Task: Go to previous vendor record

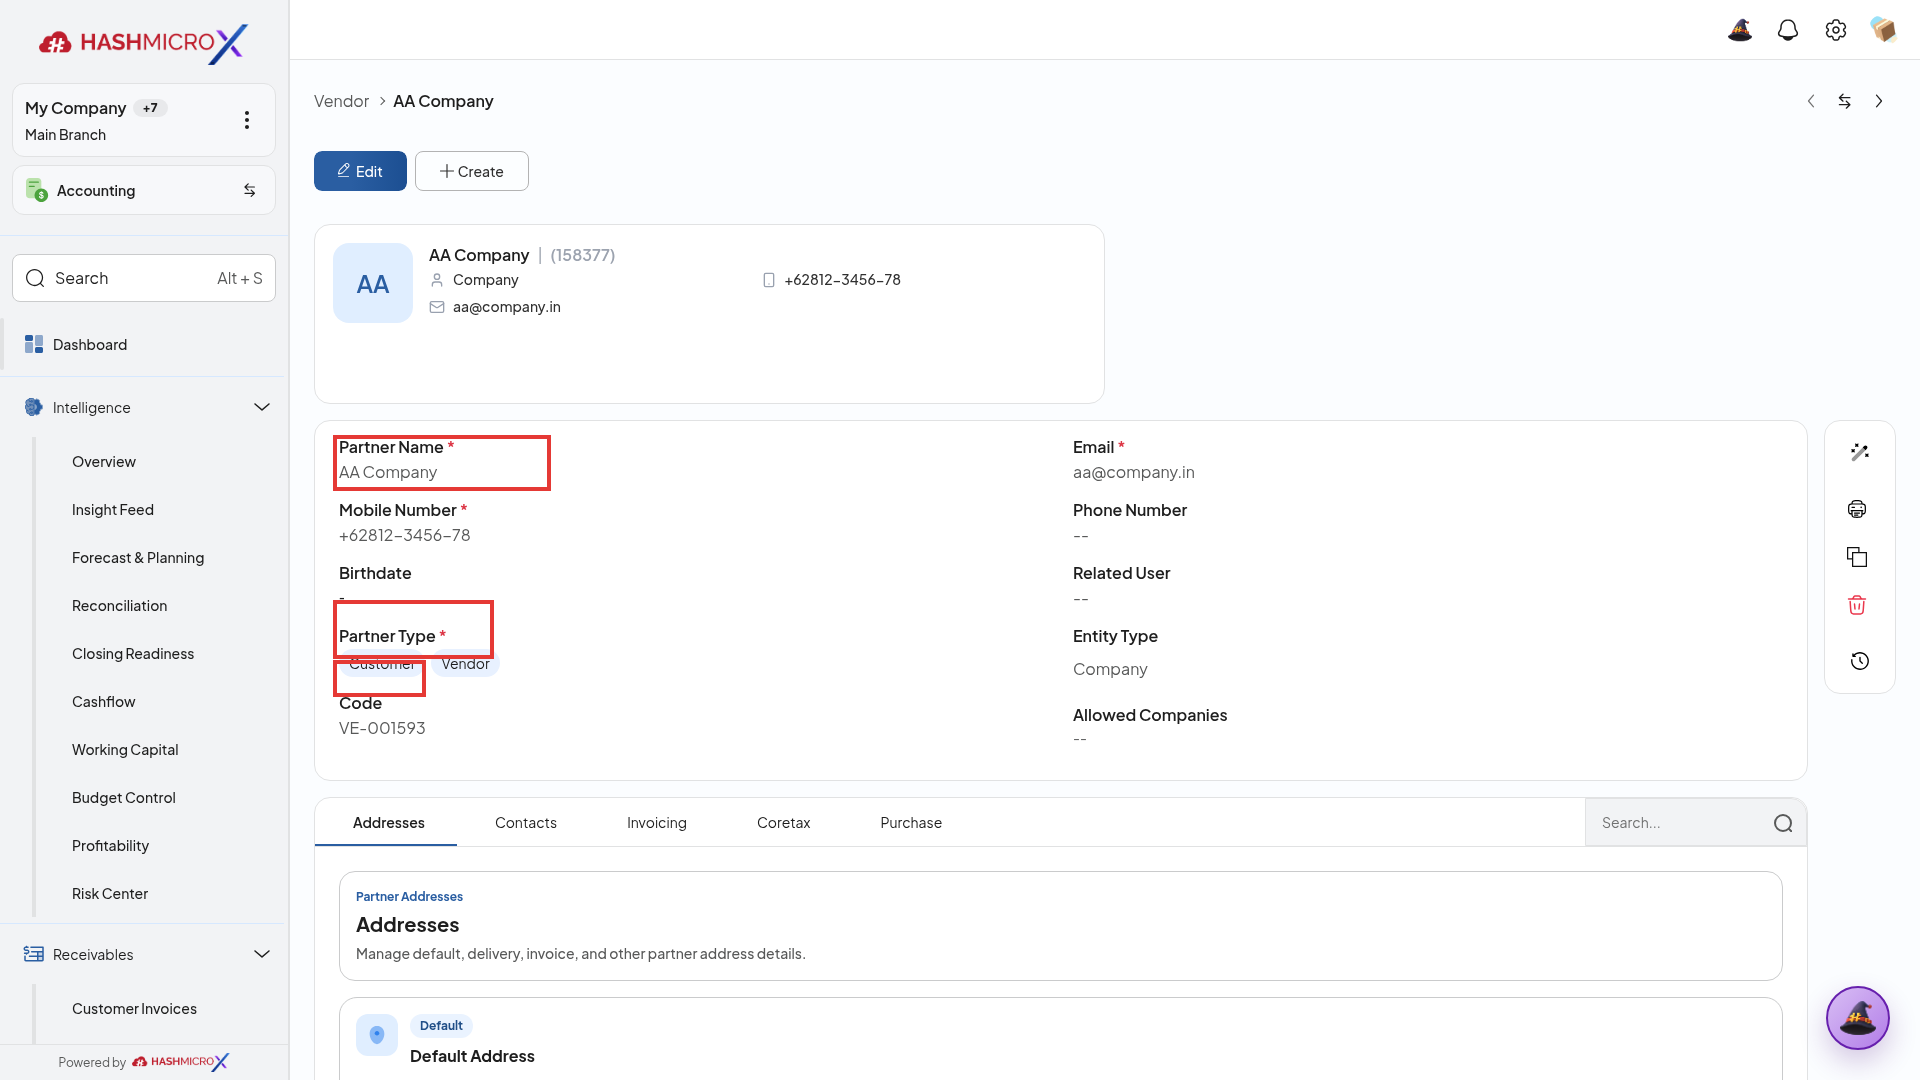Action: coord(1811,101)
